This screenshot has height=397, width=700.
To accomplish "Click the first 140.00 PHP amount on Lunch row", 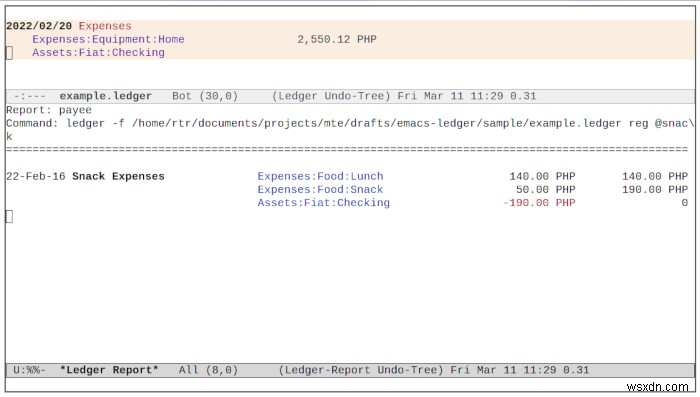I will [542, 176].
